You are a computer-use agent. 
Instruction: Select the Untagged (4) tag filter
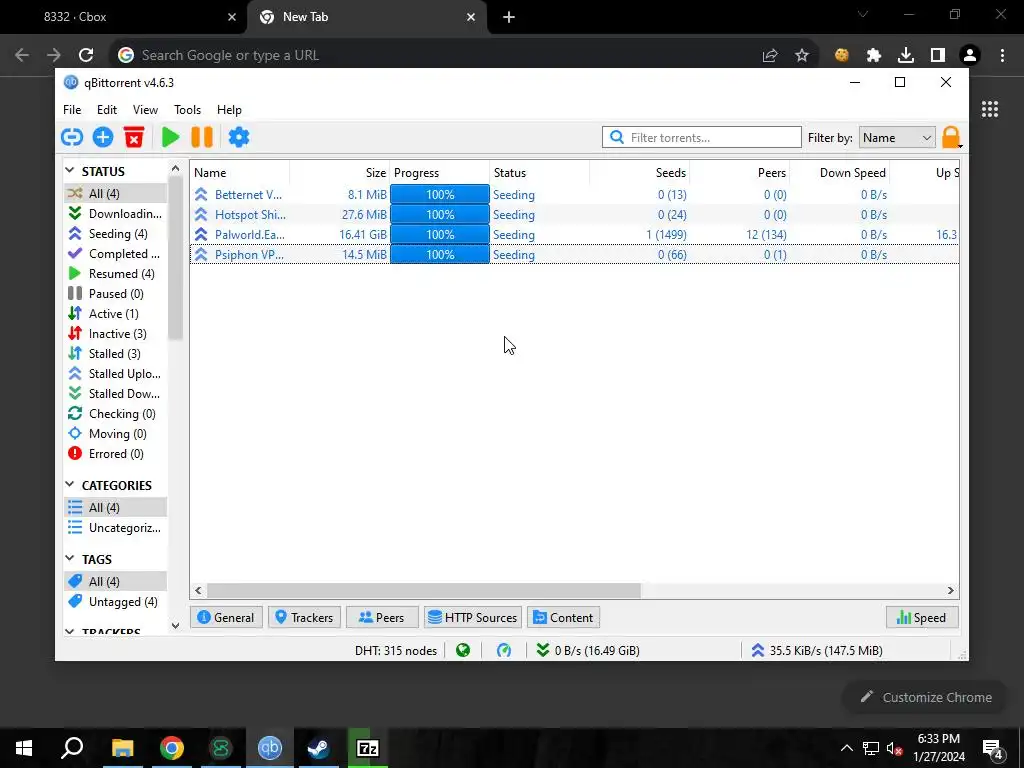tap(116, 601)
